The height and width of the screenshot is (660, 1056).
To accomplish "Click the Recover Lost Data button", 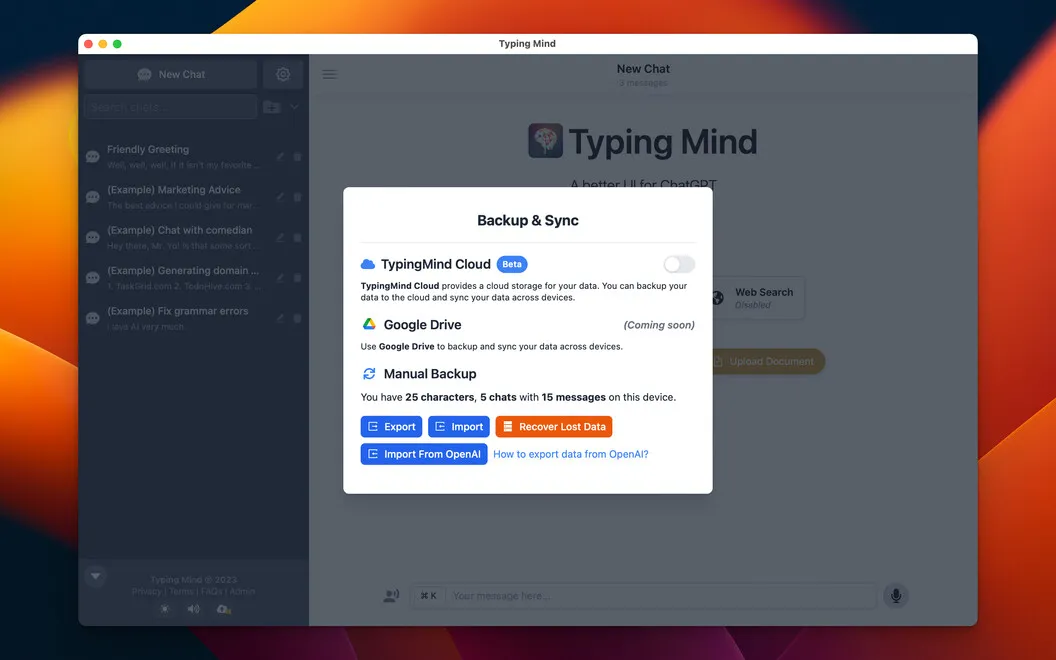I will [x=554, y=426].
